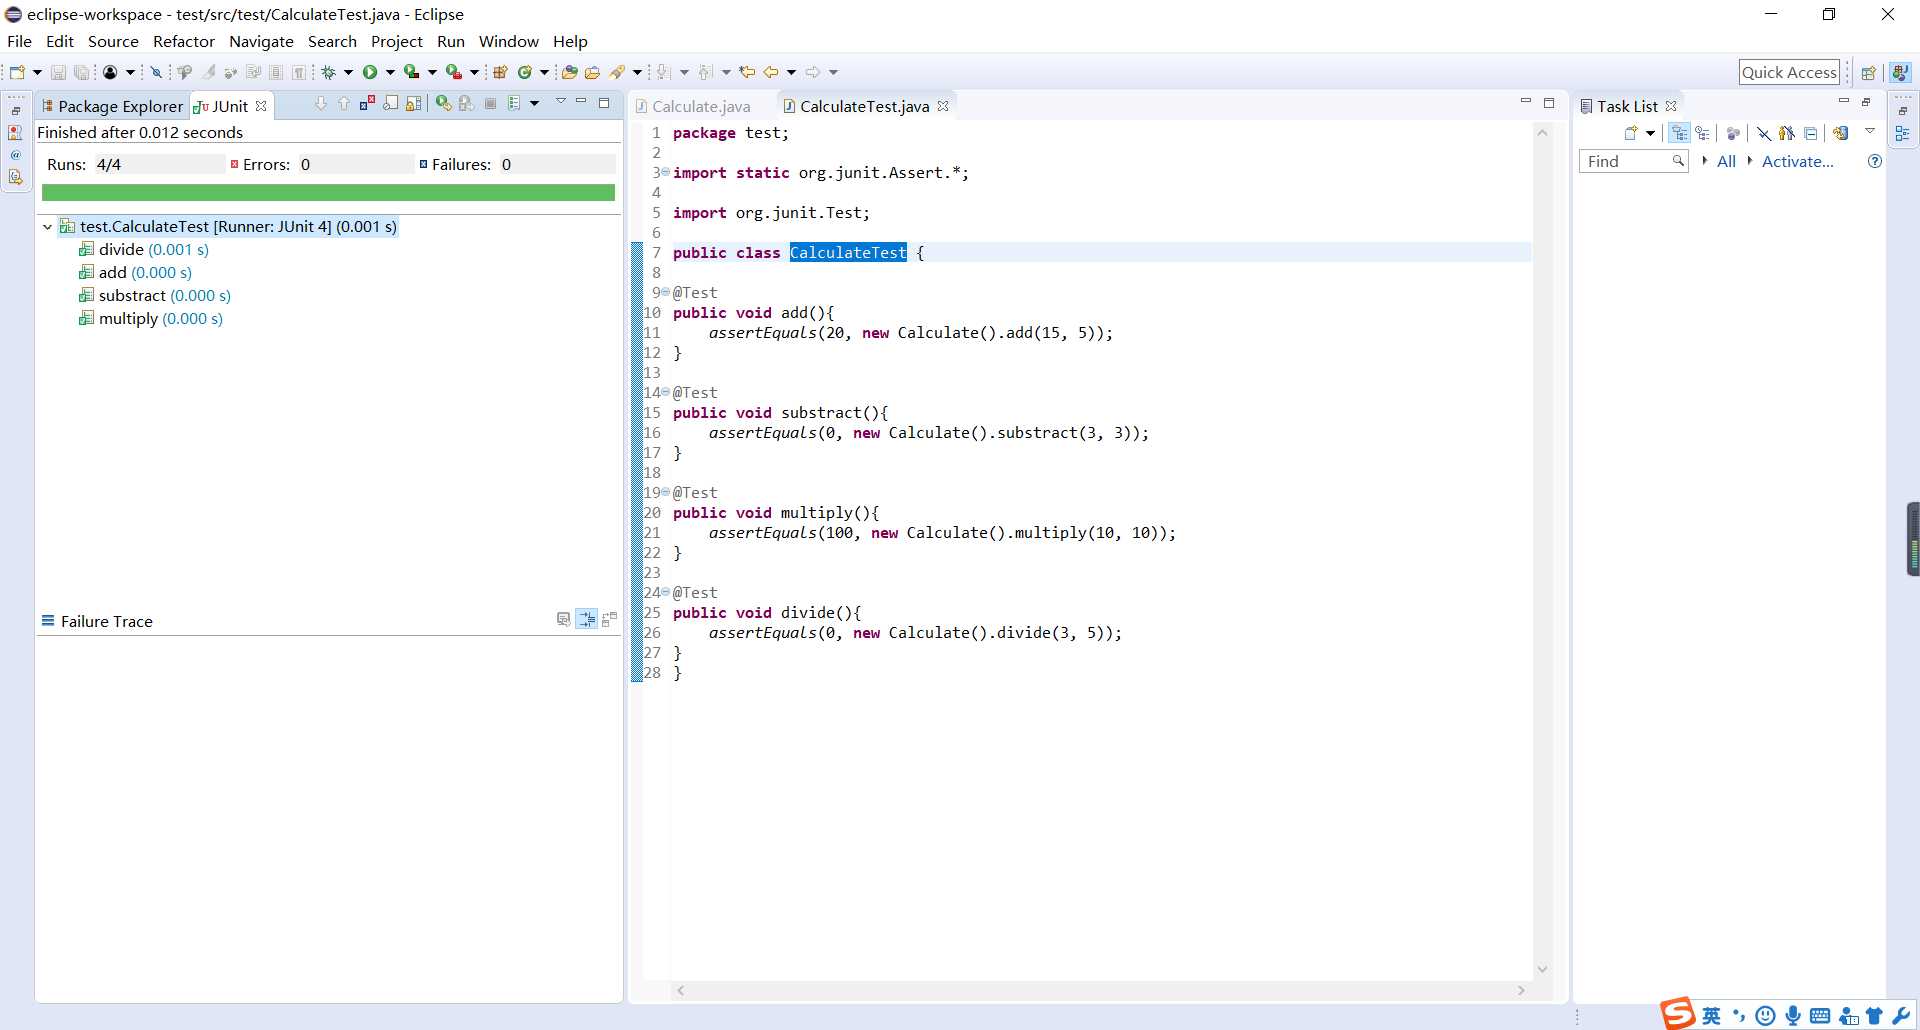
Task: Toggle Filter Stack Trace in Failure Trace
Action: (x=586, y=620)
